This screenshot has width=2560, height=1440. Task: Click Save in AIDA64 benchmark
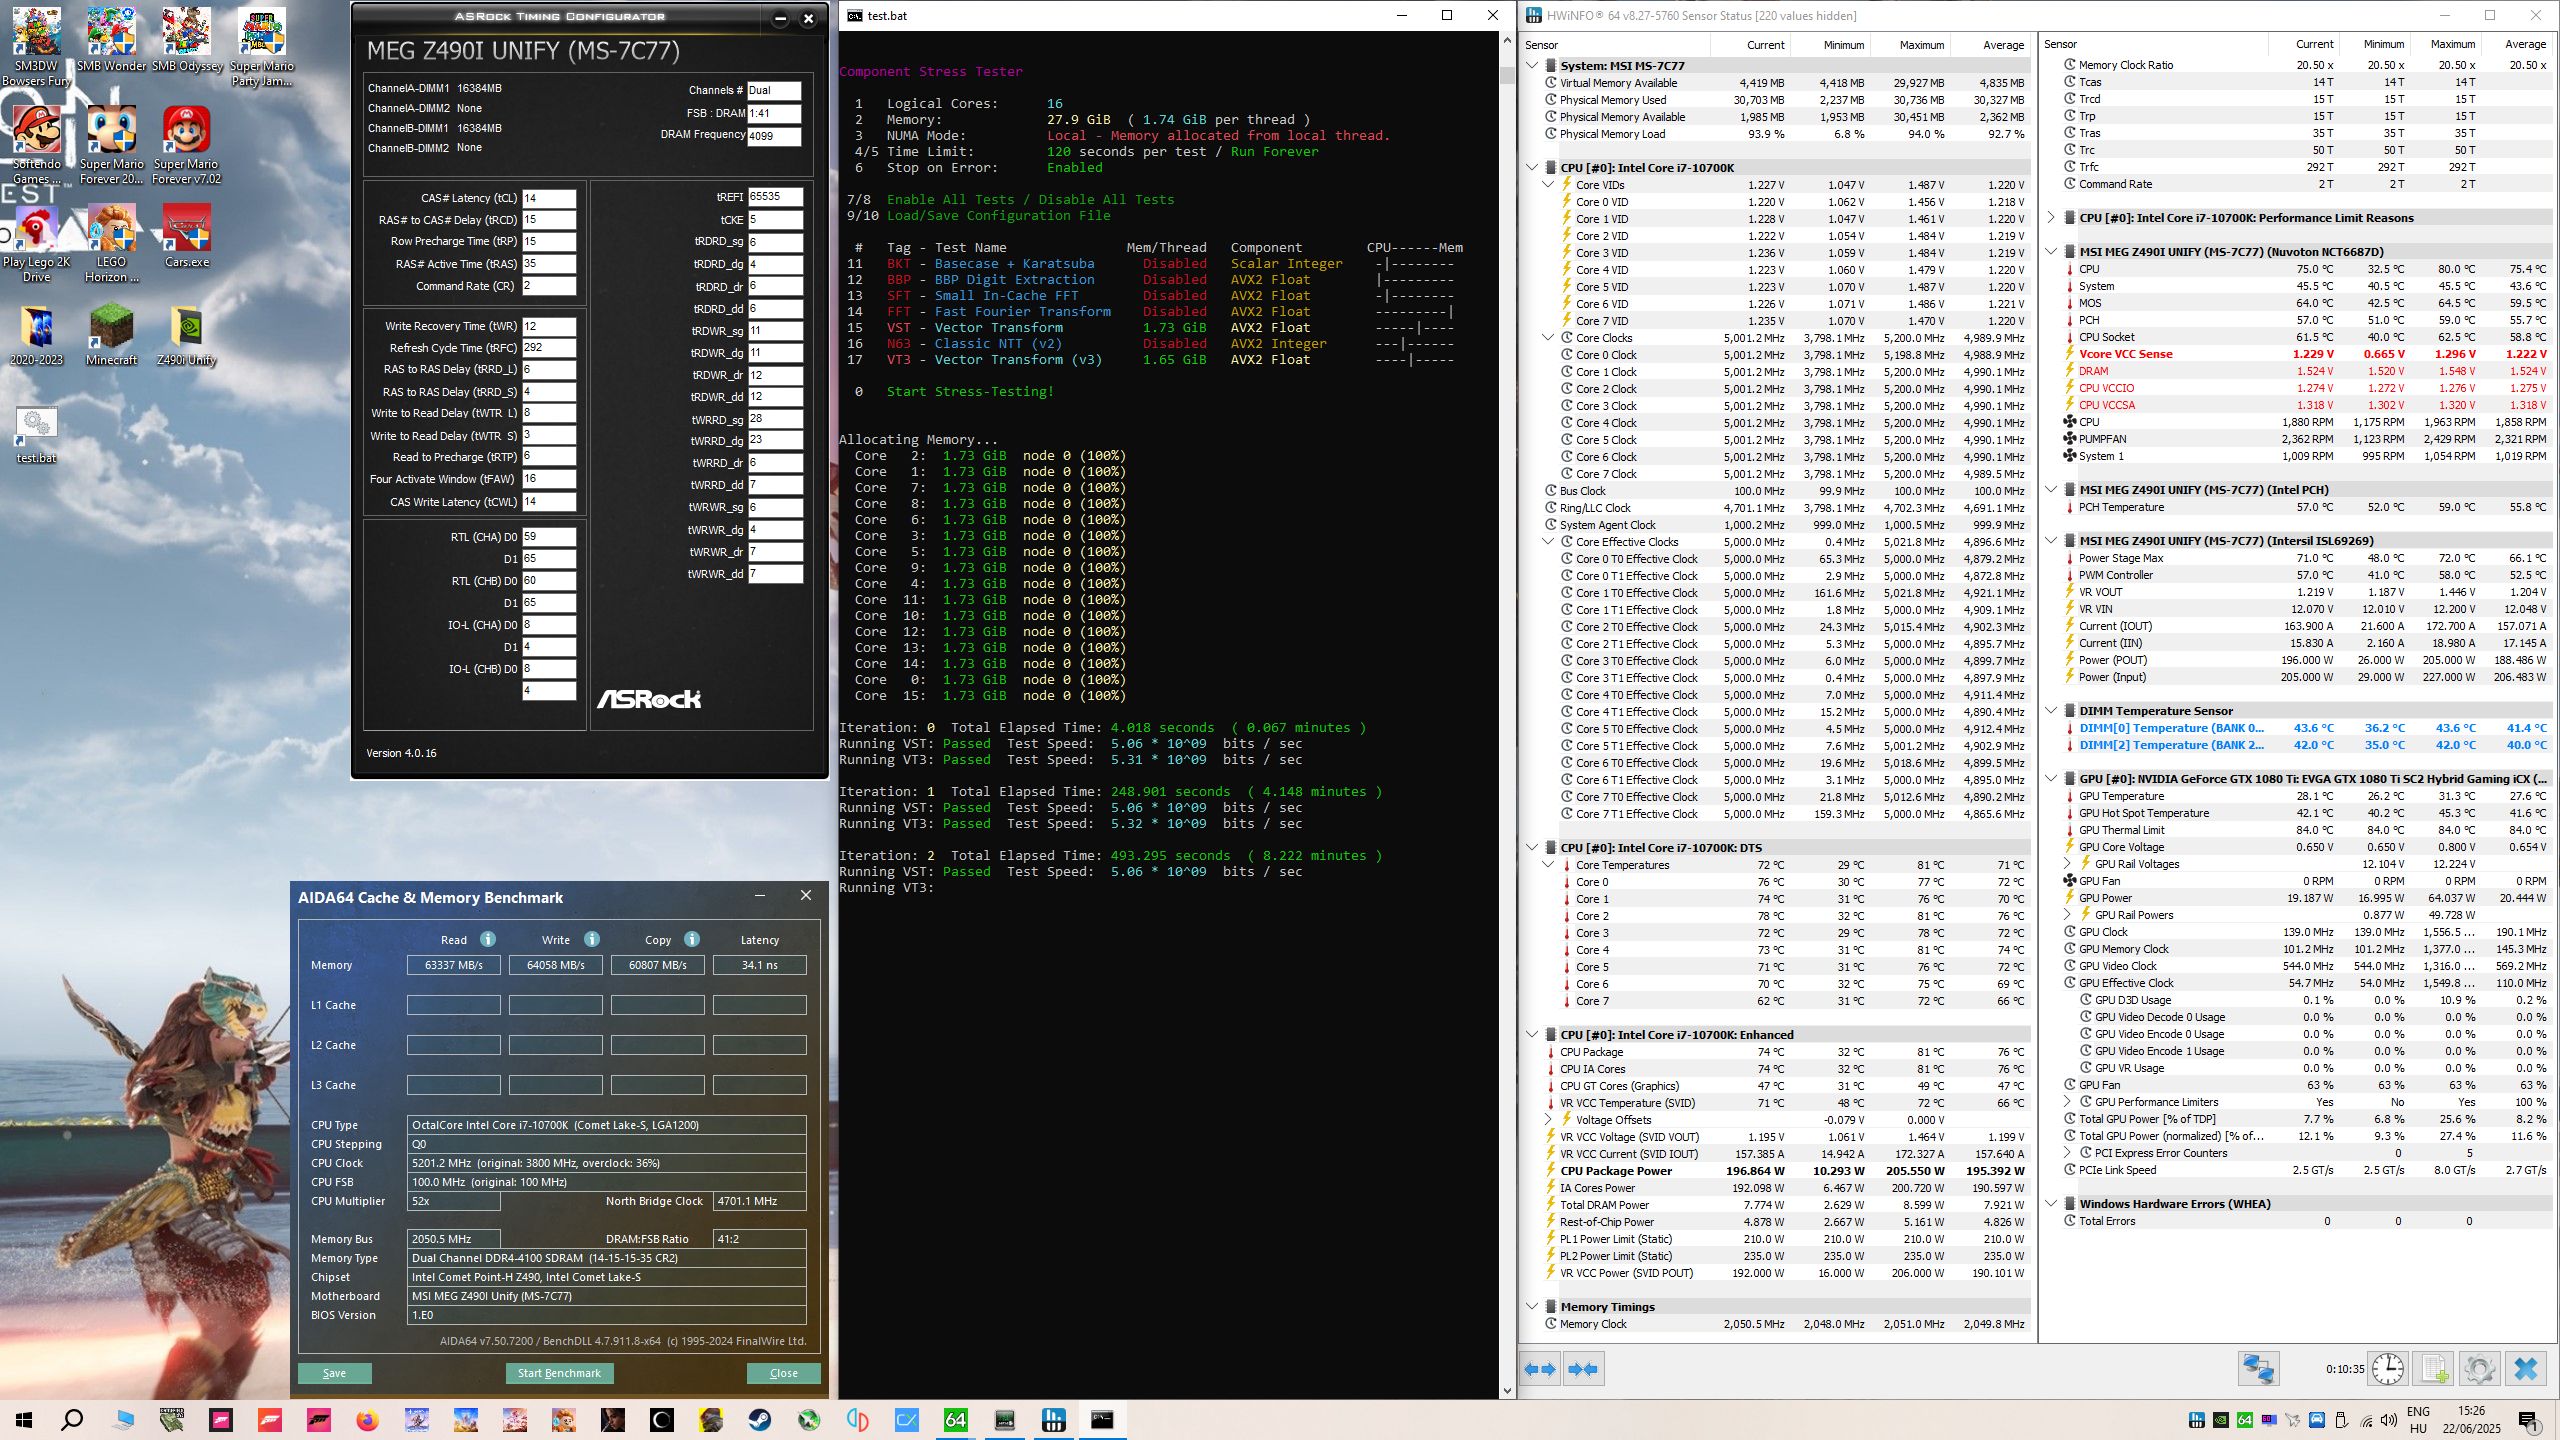click(334, 1373)
